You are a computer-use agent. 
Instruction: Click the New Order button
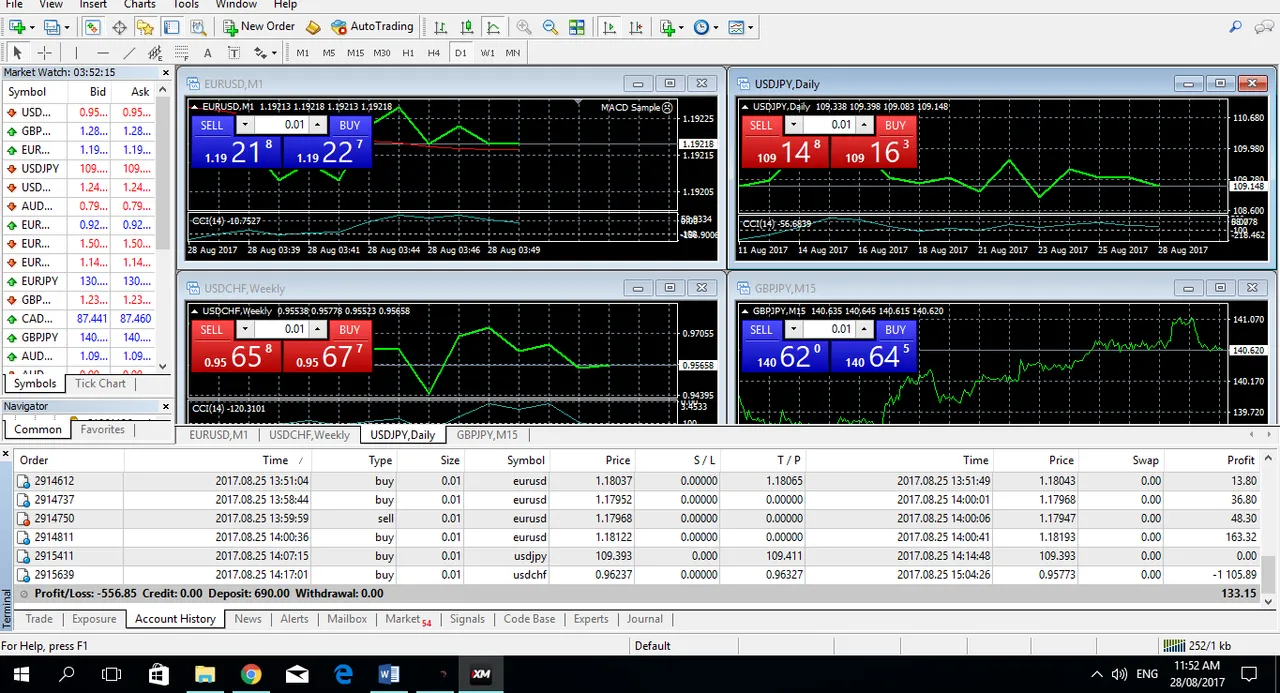pyautogui.click(x=259, y=27)
